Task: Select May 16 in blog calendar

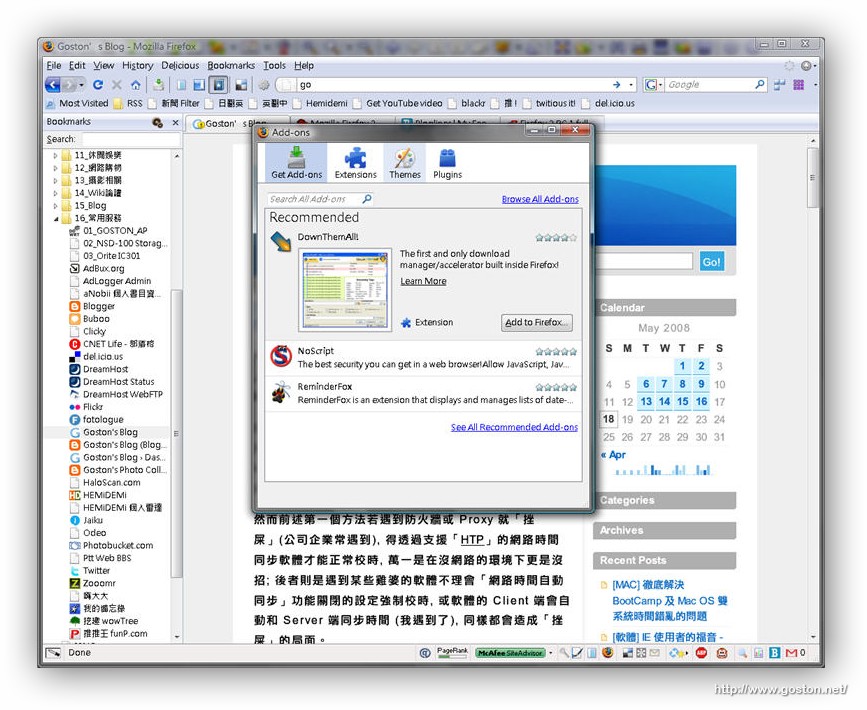Action: pos(701,401)
